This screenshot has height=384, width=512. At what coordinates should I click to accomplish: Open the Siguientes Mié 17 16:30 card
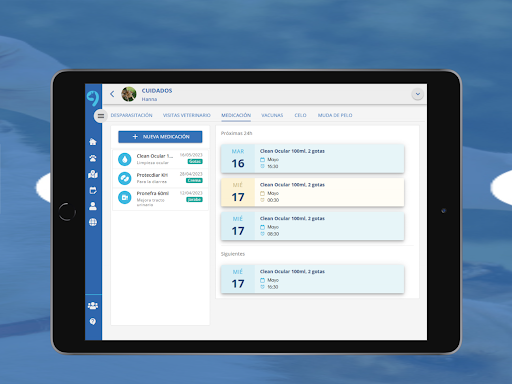312,279
